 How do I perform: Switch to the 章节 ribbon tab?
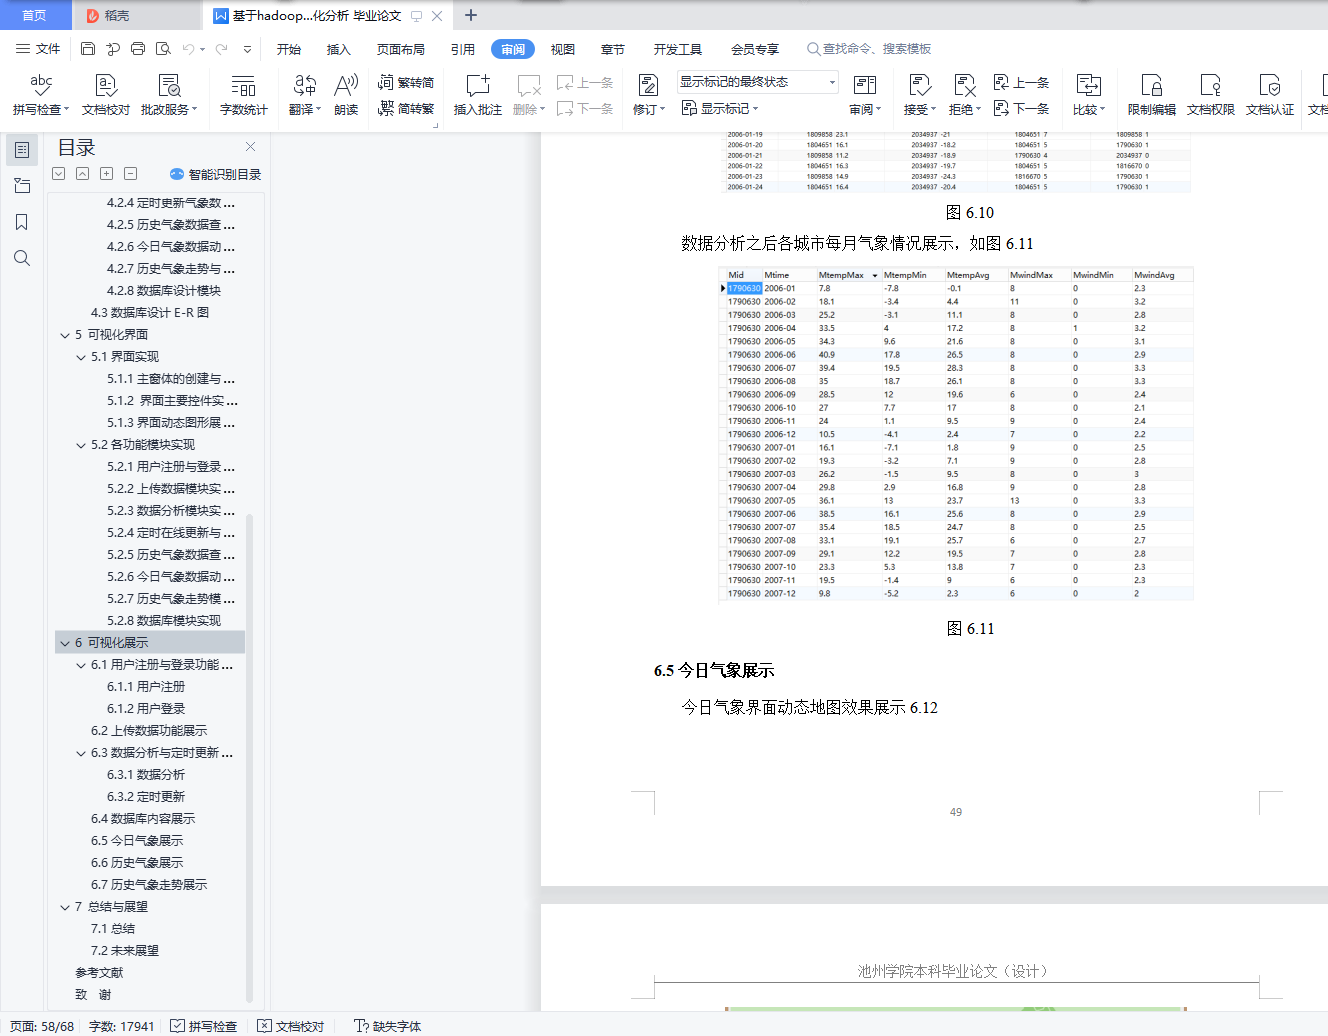(x=613, y=49)
